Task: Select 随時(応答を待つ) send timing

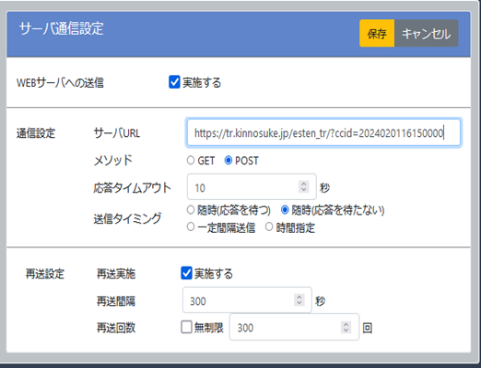Action: (x=190, y=210)
